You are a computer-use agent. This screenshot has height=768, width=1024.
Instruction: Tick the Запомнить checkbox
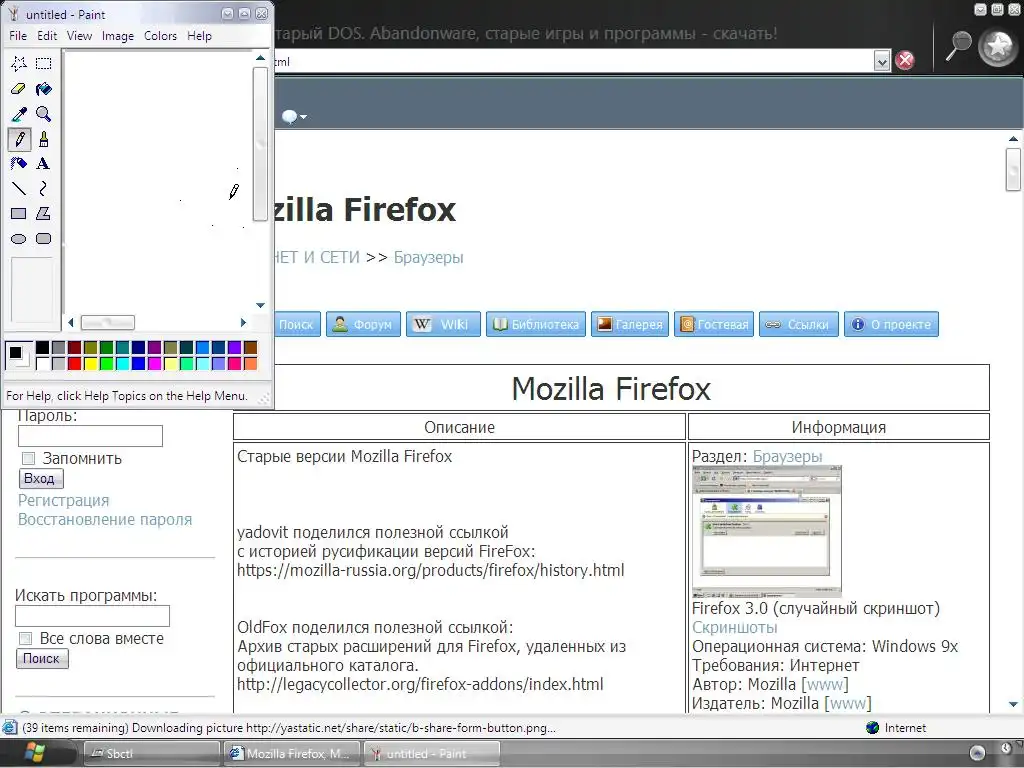click(28, 458)
